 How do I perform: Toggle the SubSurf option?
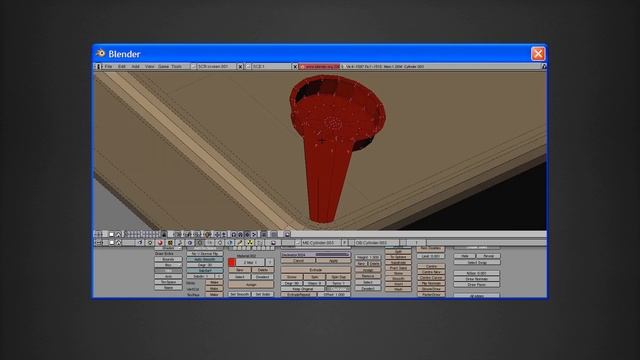click(205, 271)
